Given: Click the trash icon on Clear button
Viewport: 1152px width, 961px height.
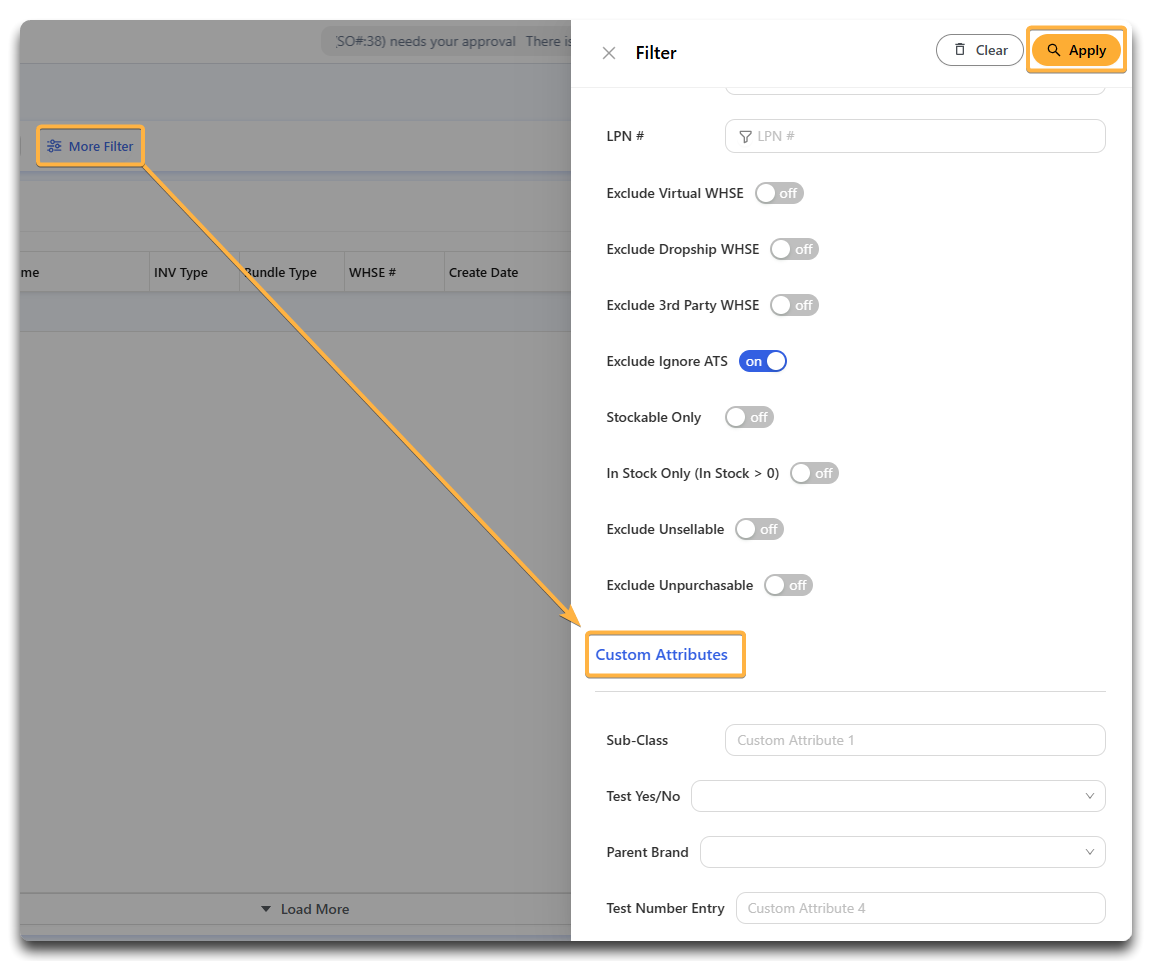Looking at the screenshot, I should (x=960, y=50).
